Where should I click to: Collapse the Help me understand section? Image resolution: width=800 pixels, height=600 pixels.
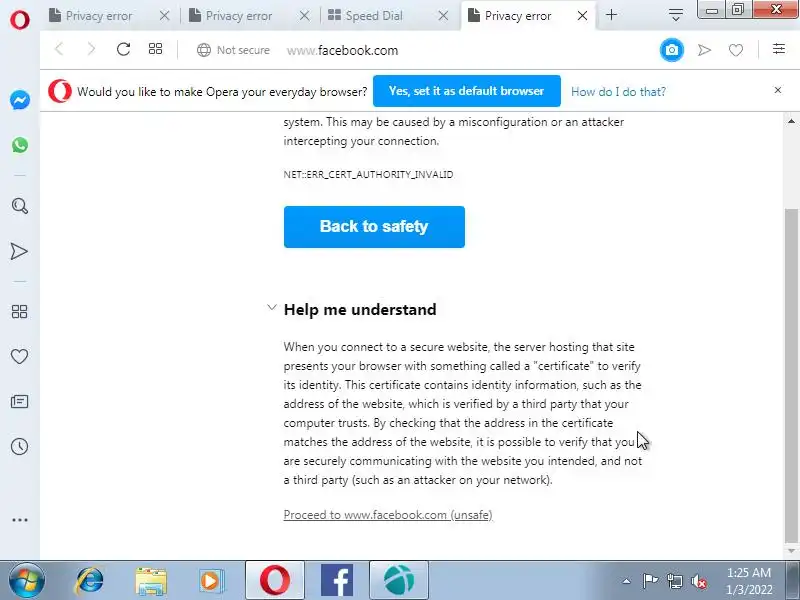271,308
